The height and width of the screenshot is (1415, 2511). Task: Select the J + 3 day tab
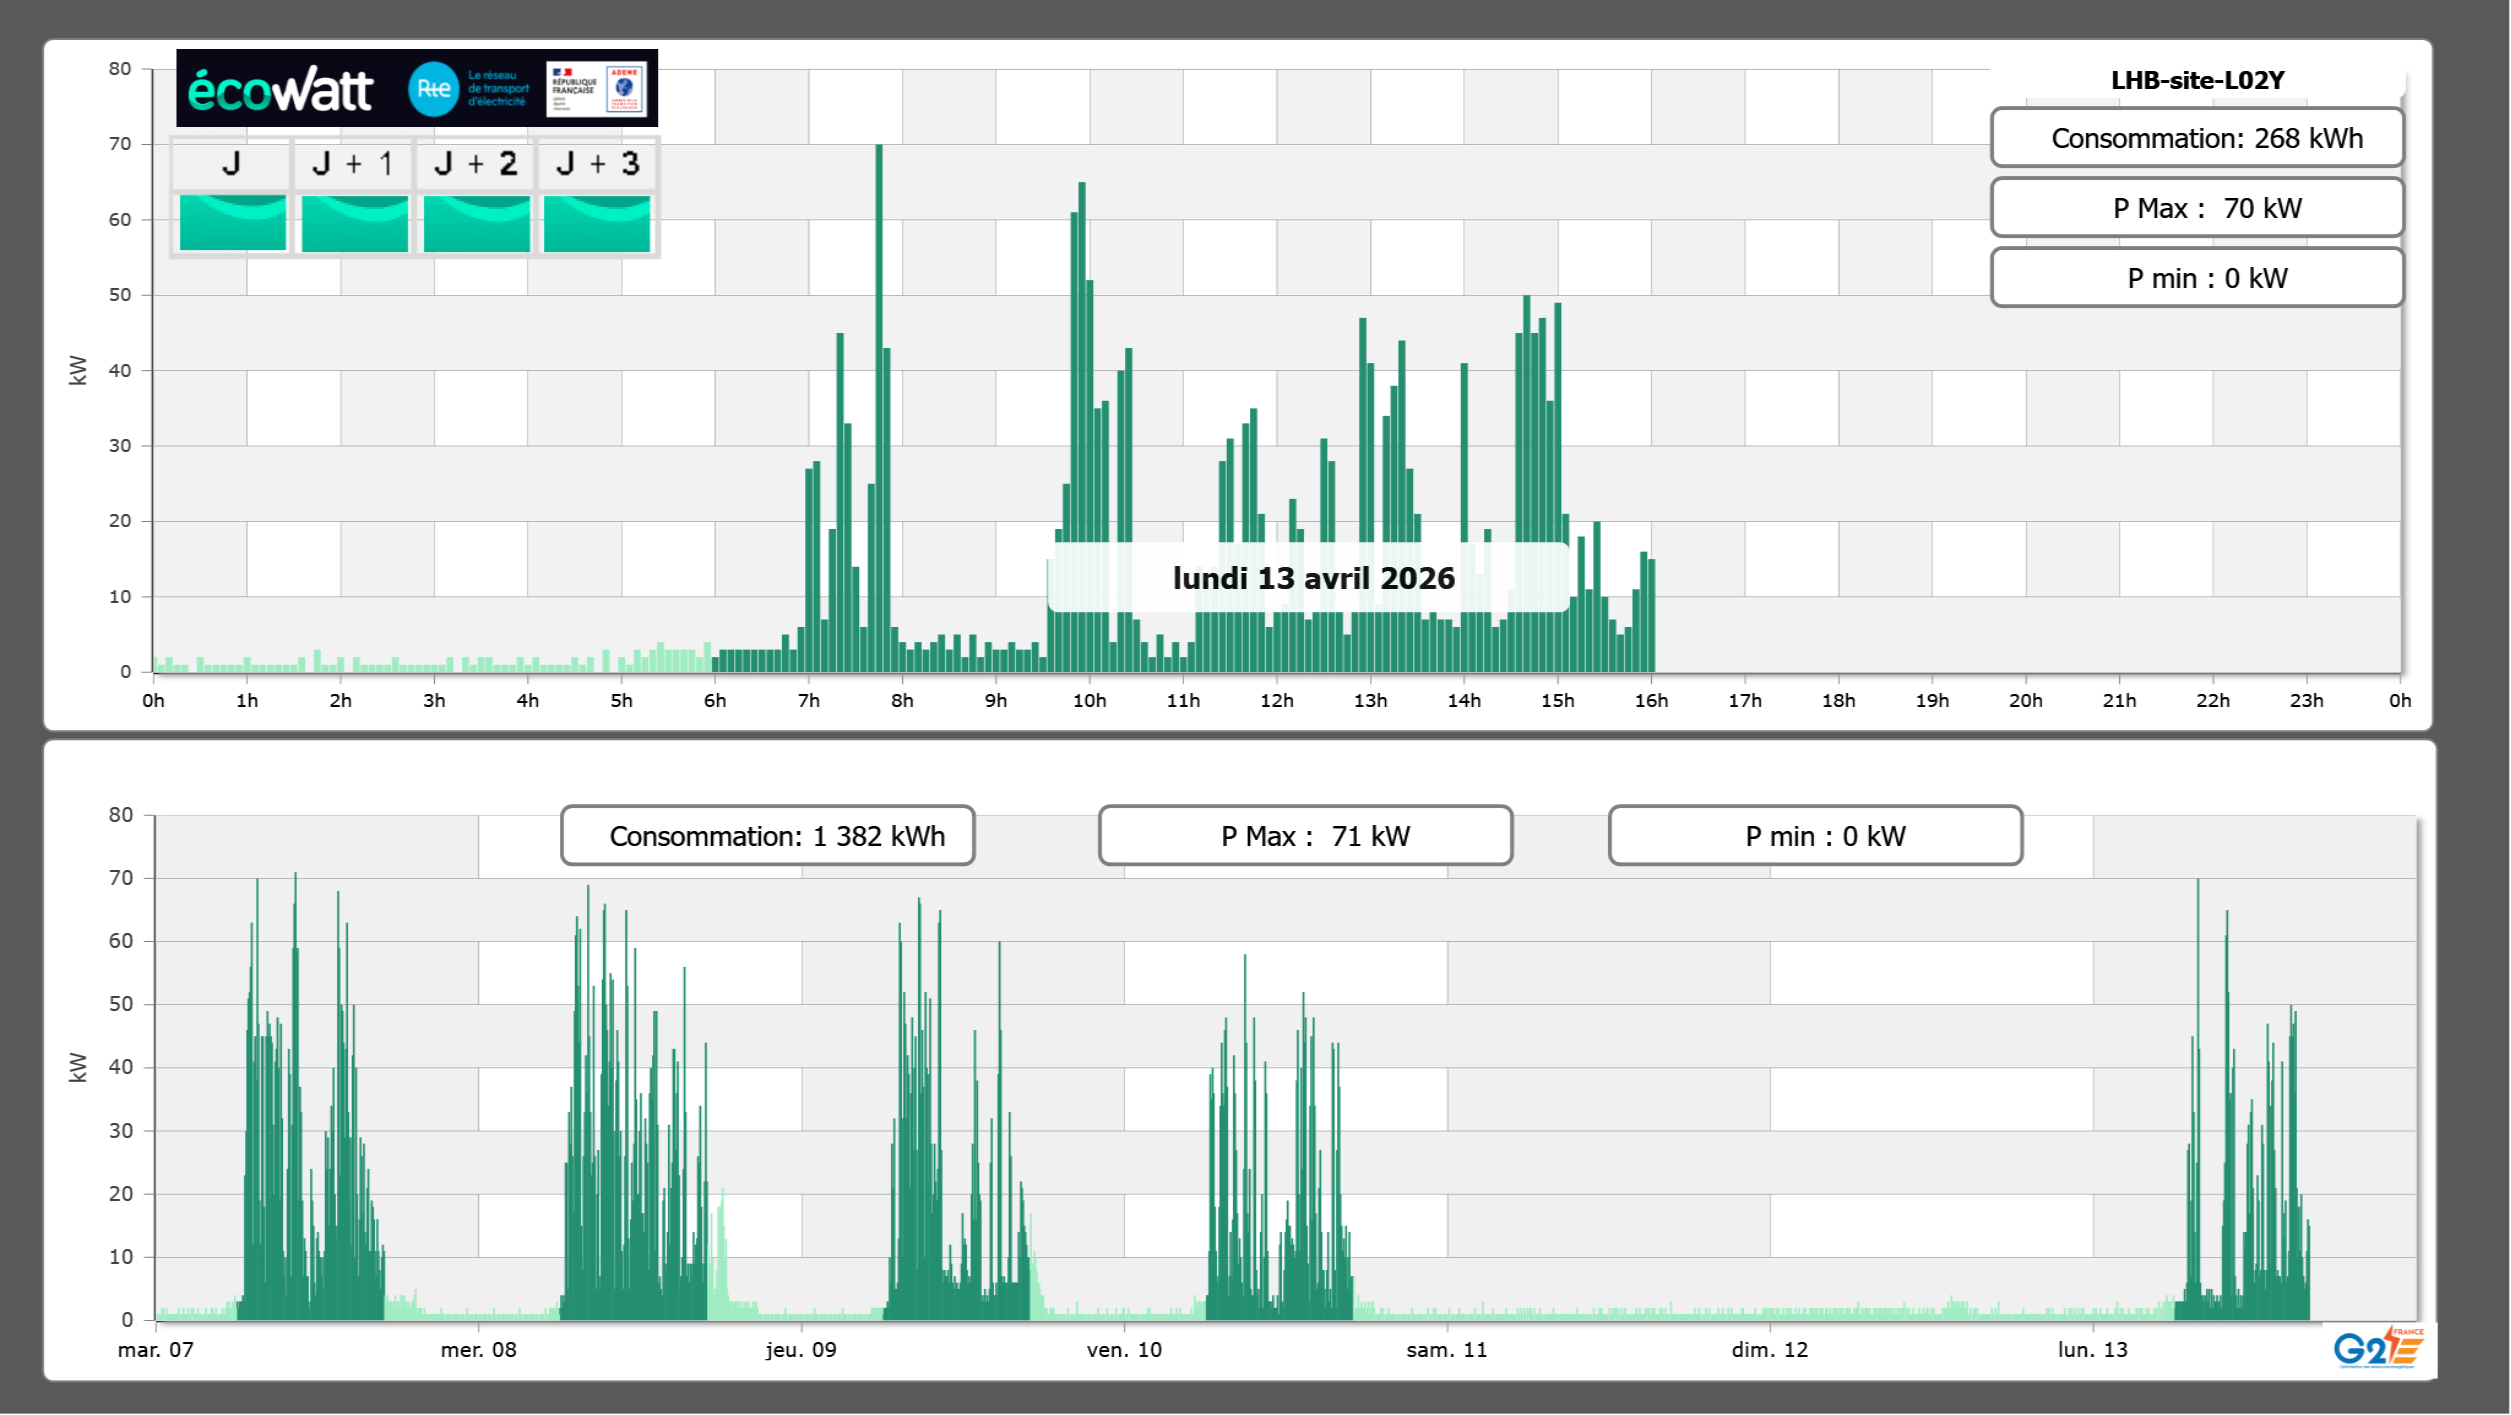(597, 164)
